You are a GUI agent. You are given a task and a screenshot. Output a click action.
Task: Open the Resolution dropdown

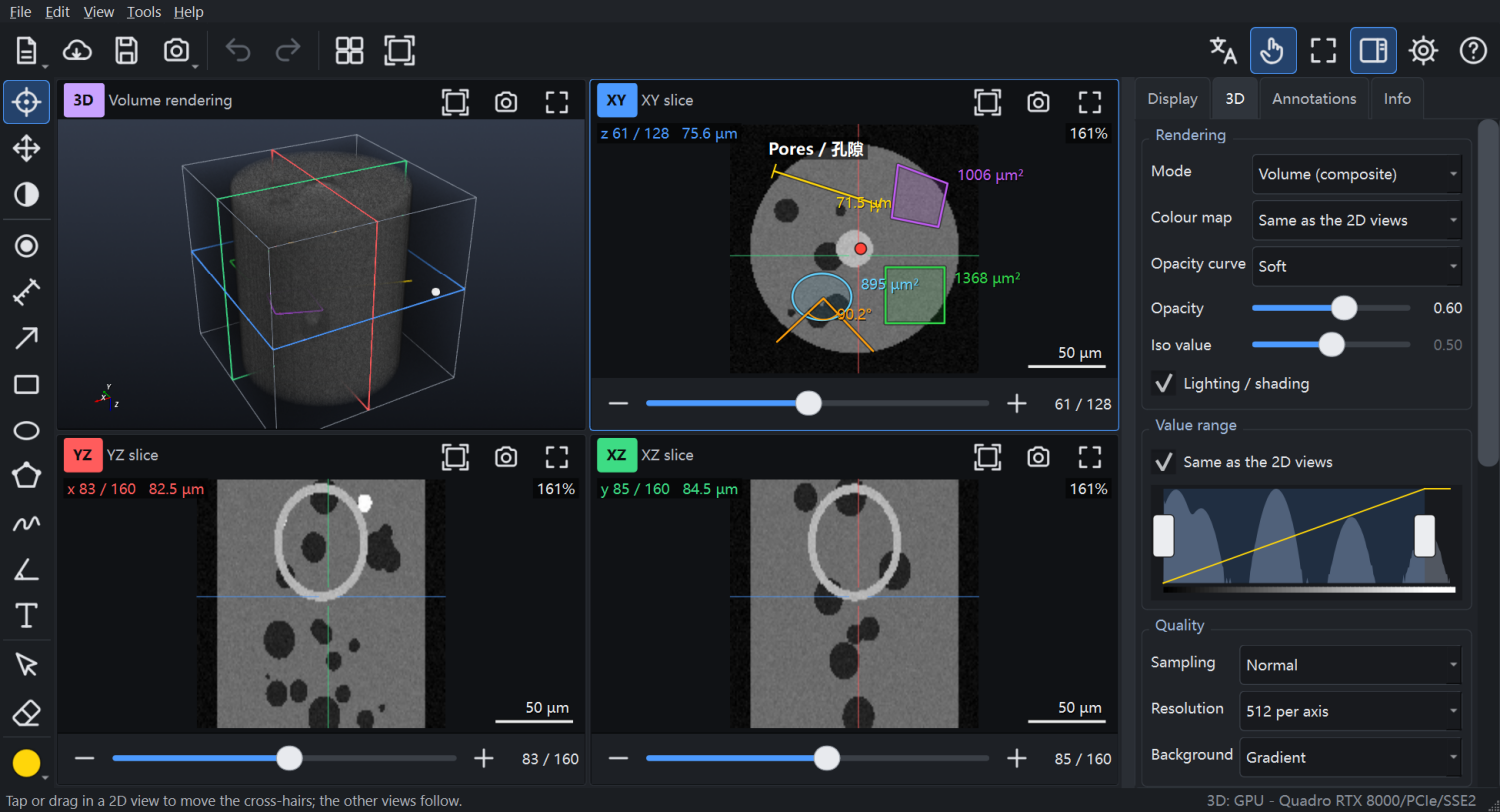(x=1350, y=711)
